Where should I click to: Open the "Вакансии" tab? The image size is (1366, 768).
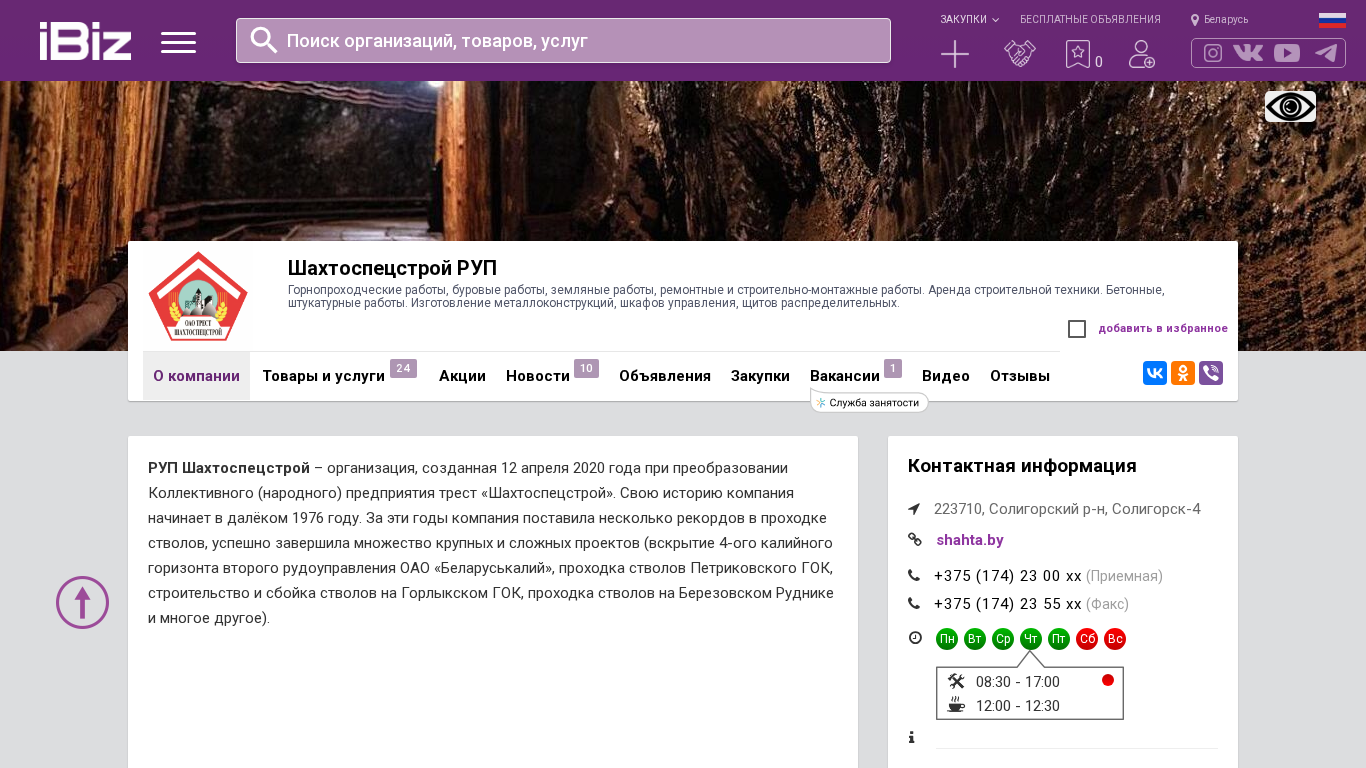(x=845, y=376)
